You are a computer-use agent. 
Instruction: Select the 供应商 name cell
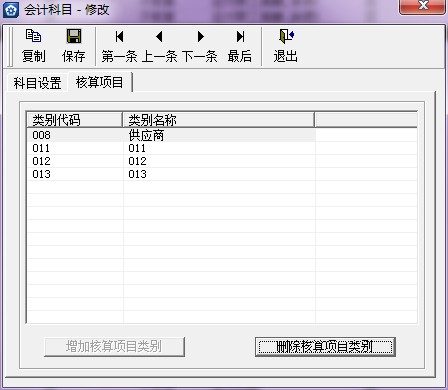(x=219, y=135)
